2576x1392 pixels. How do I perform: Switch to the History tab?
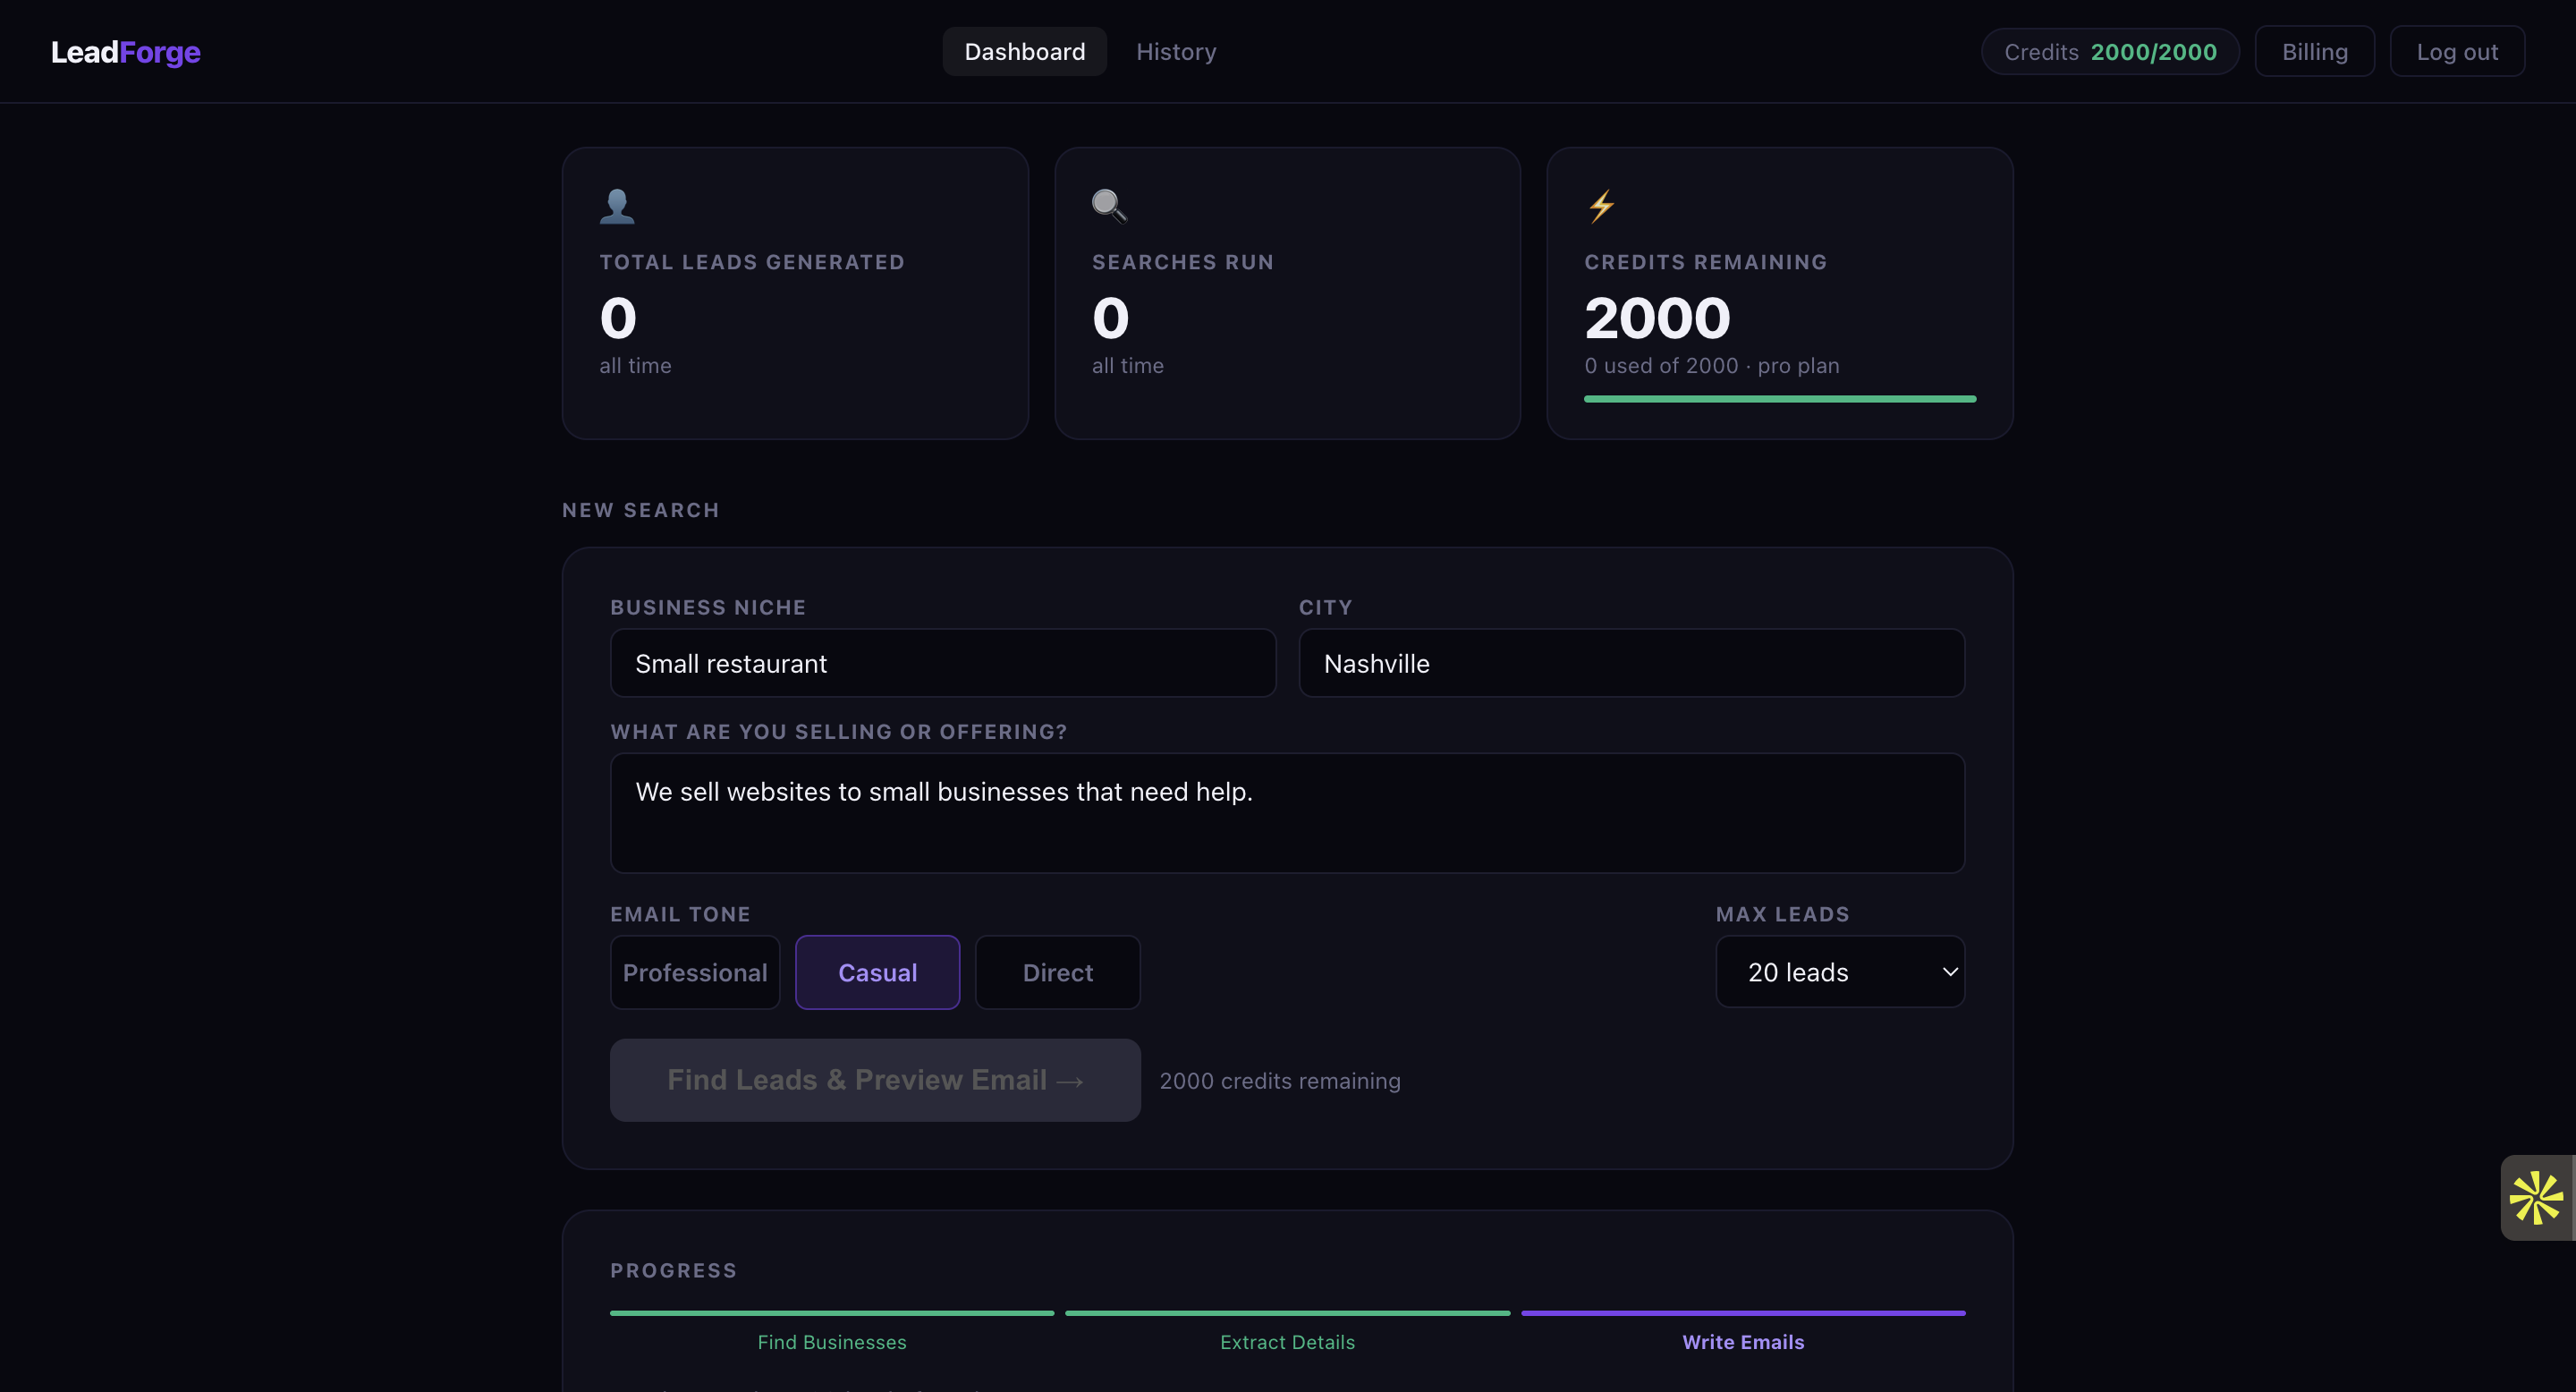tap(1176, 52)
